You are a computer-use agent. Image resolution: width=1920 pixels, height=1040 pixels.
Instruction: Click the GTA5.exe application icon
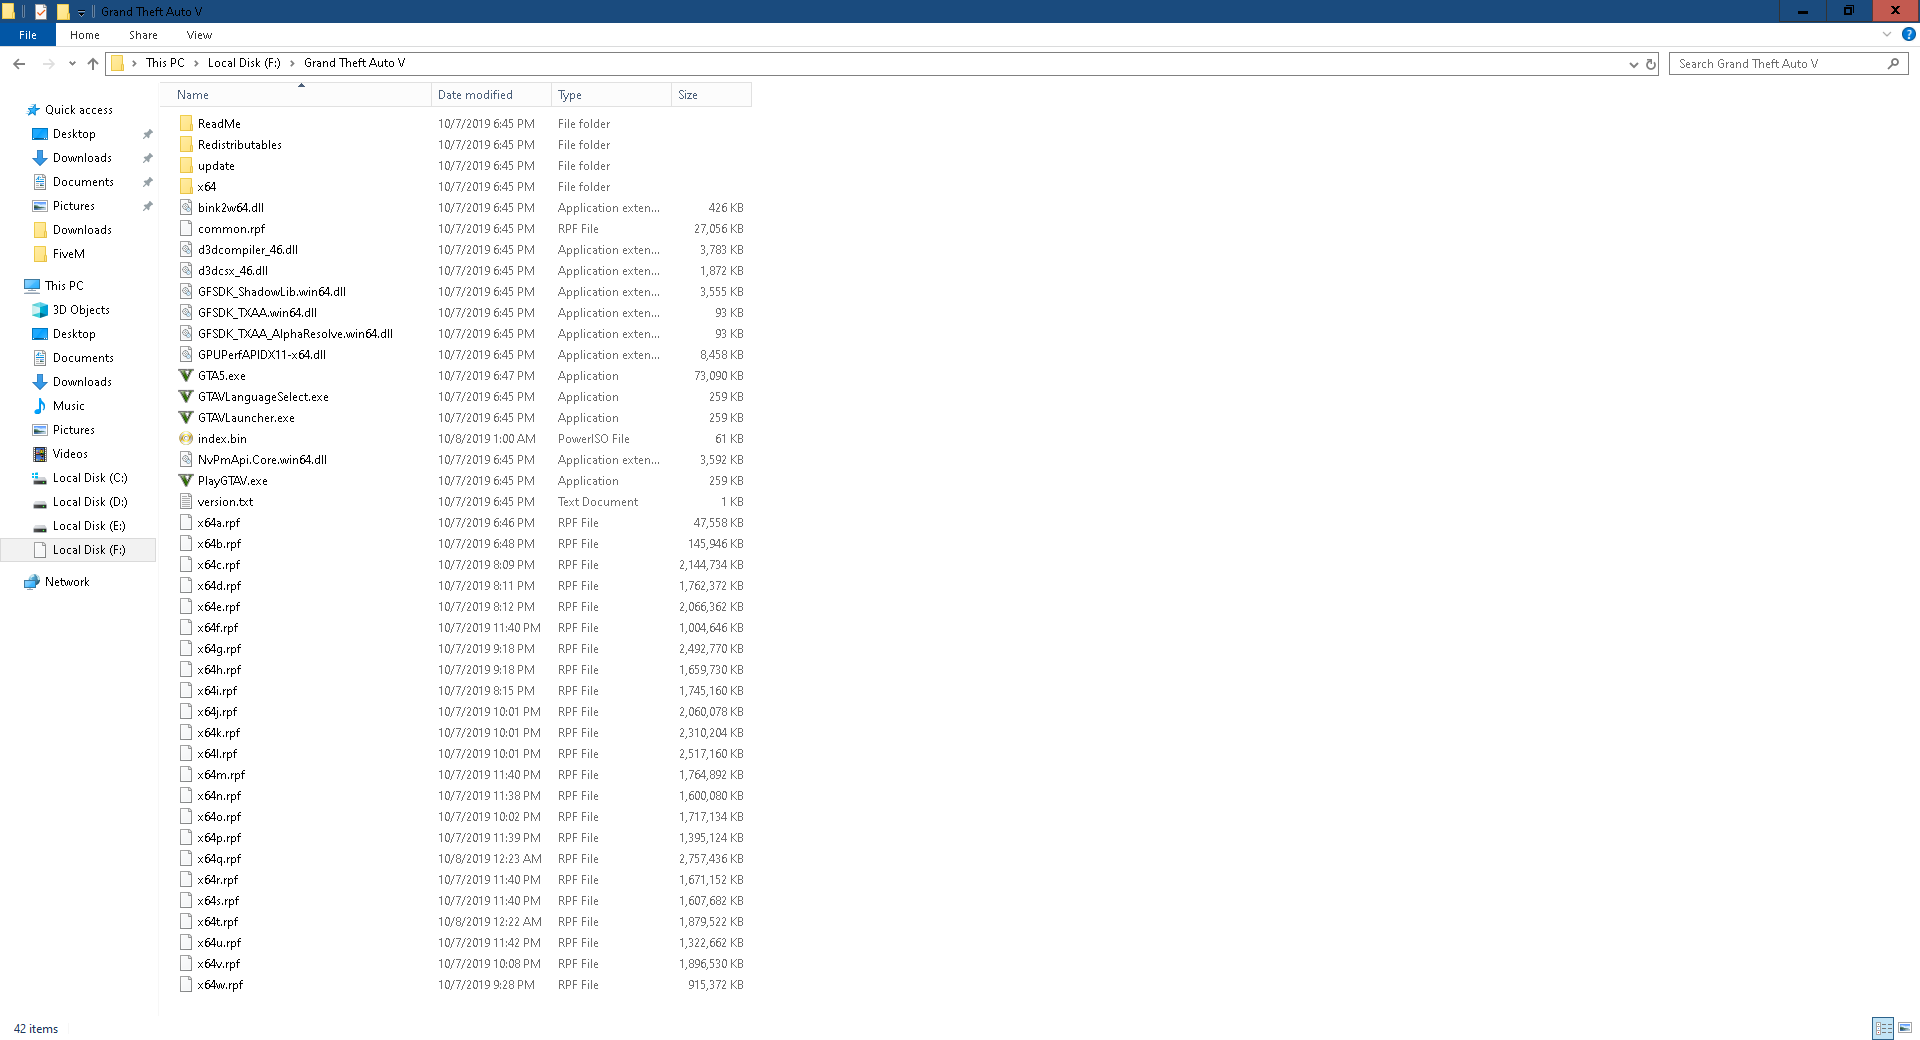(x=186, y=376)
